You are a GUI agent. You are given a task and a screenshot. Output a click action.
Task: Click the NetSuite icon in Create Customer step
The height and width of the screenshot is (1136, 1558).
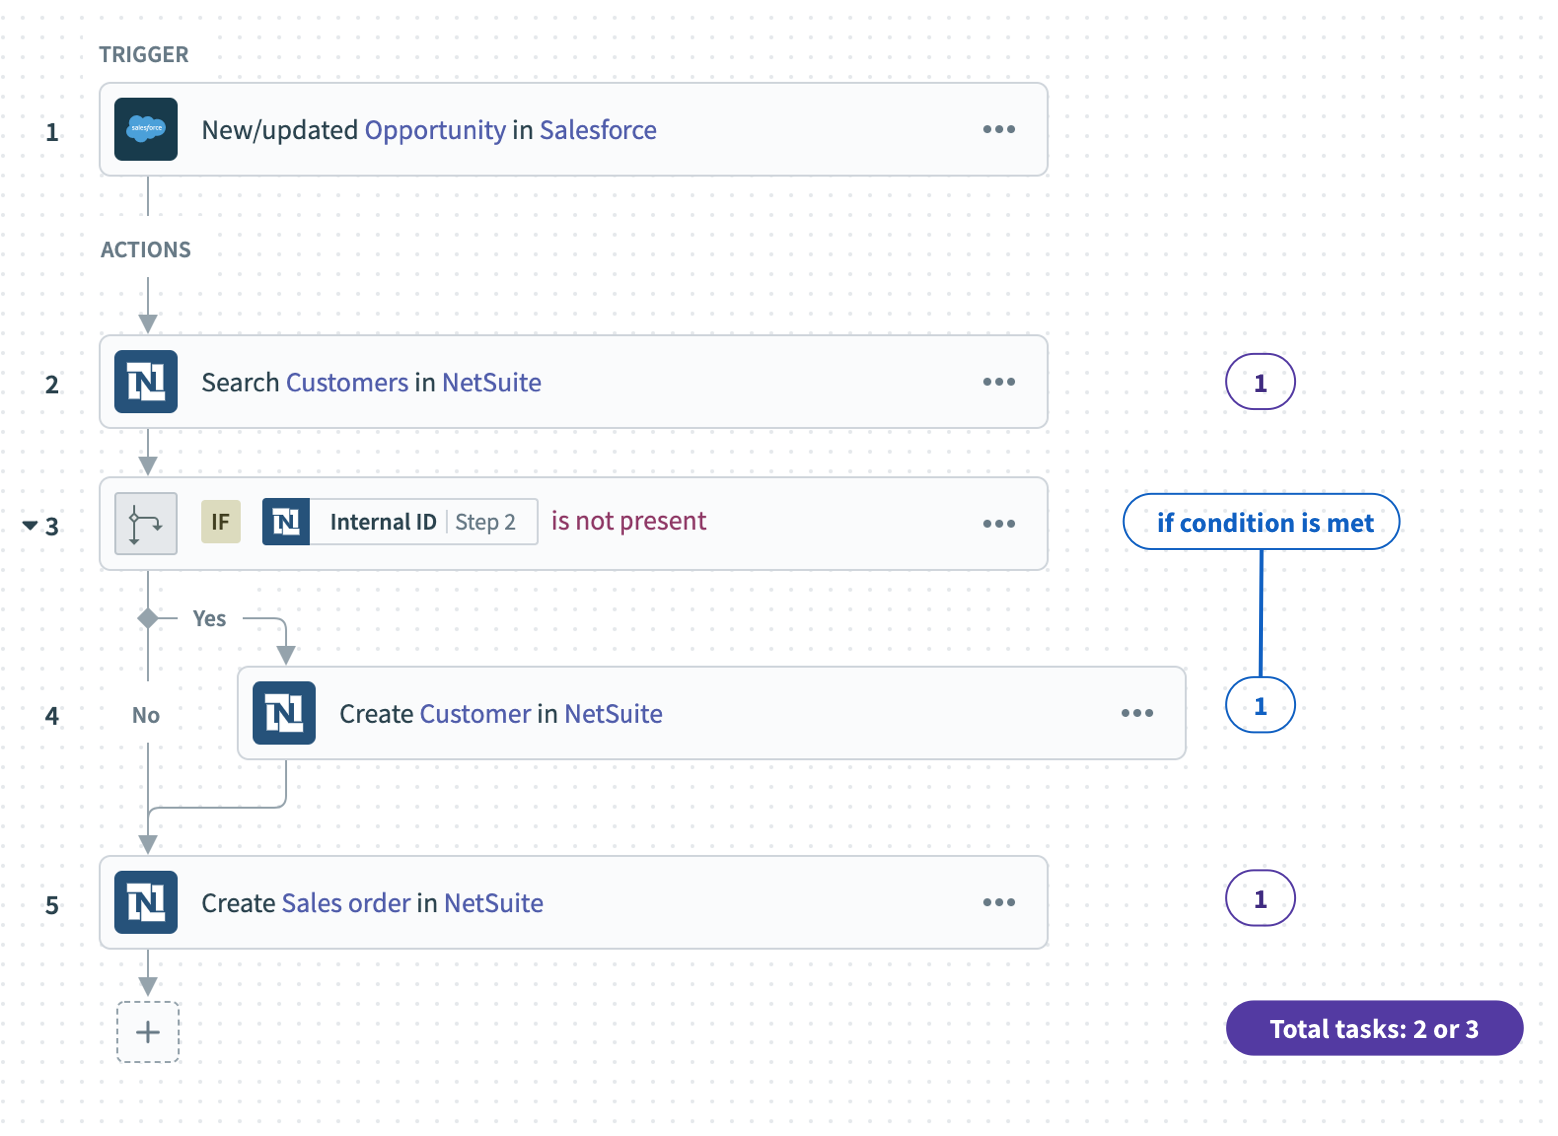click(x=284, y=713)
